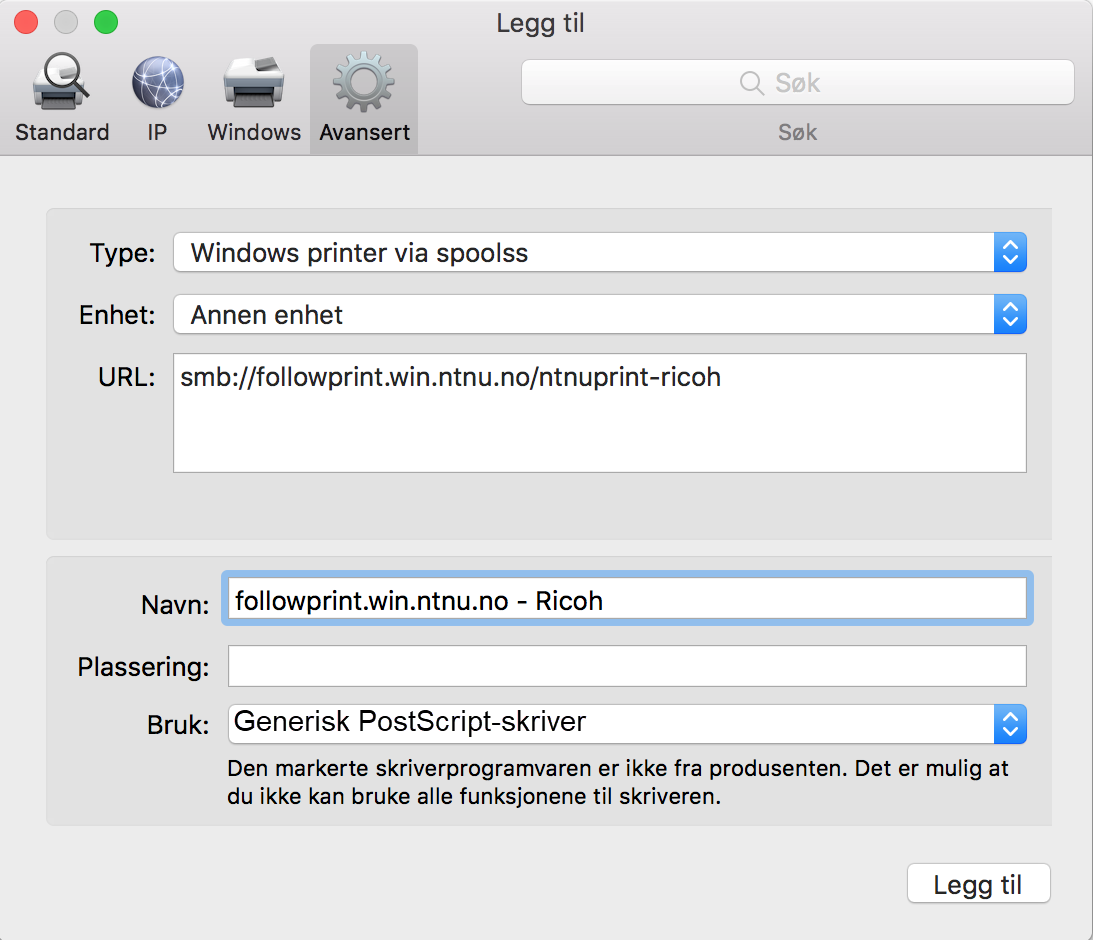Open the Bruk dropdown for Generisk PostScript-skriver
This screenshot has width=1093, height=940.
(x=627, y=723)
